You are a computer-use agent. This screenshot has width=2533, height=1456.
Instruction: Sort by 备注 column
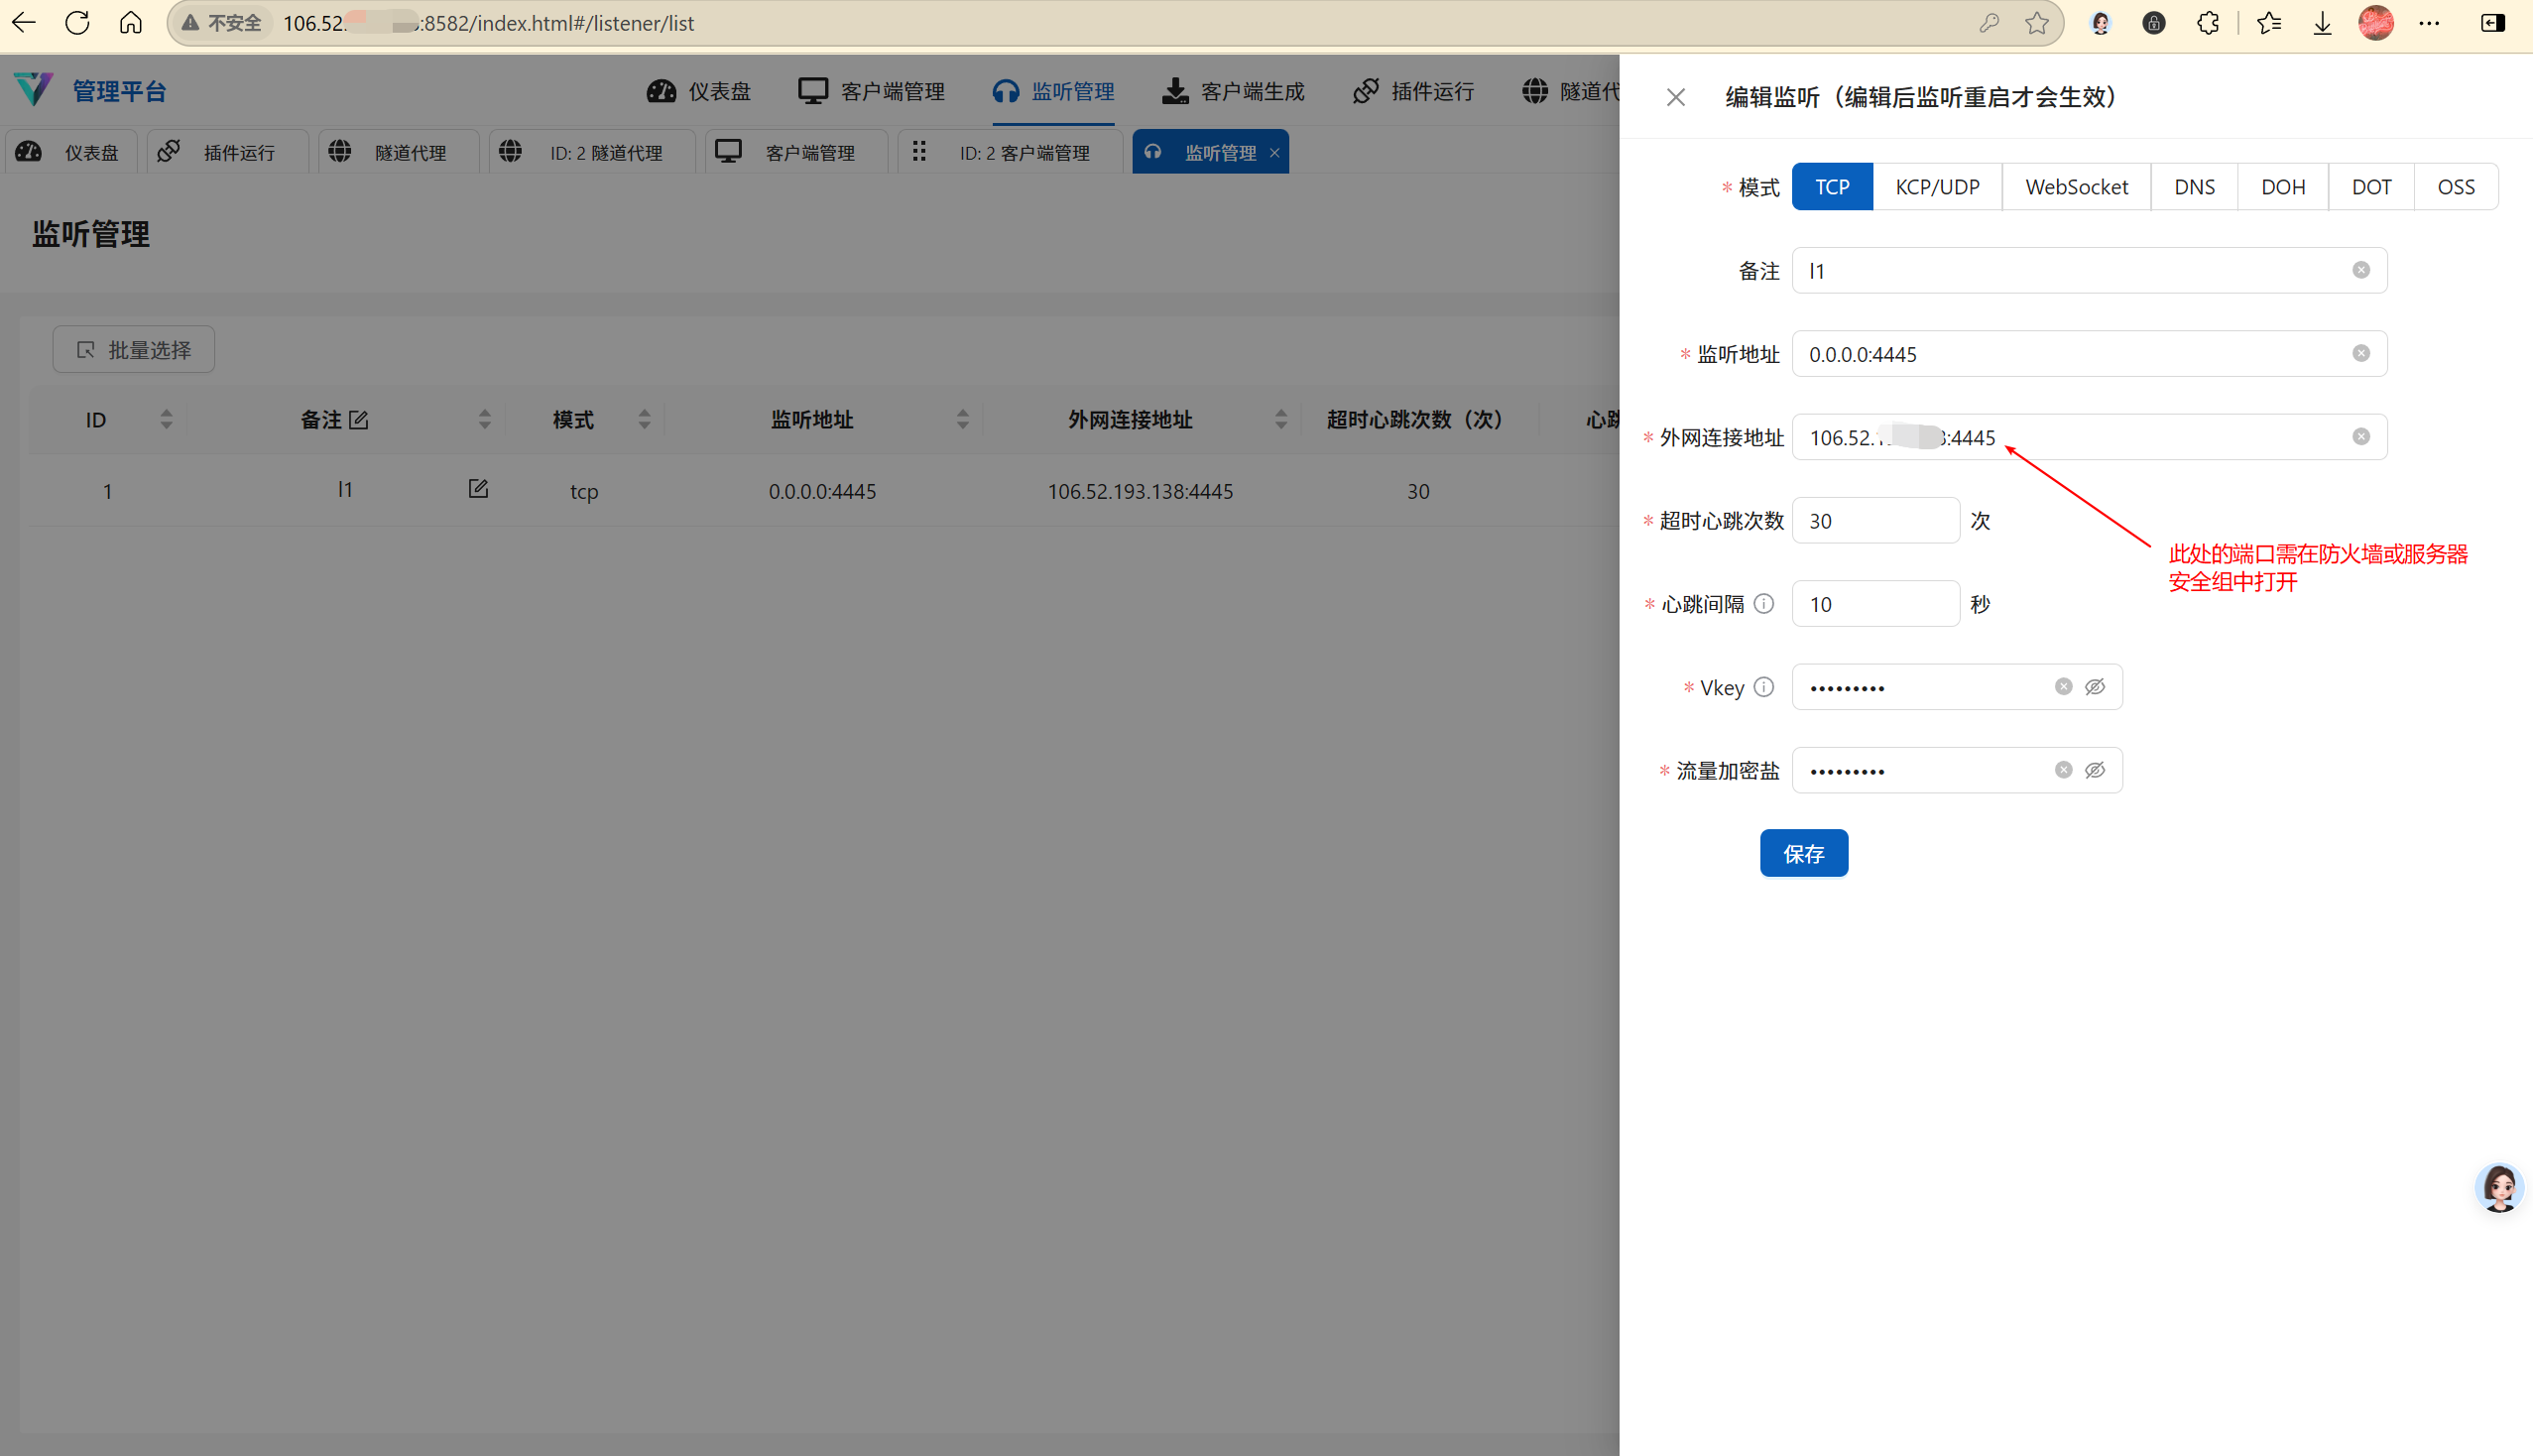coord(484,420)
